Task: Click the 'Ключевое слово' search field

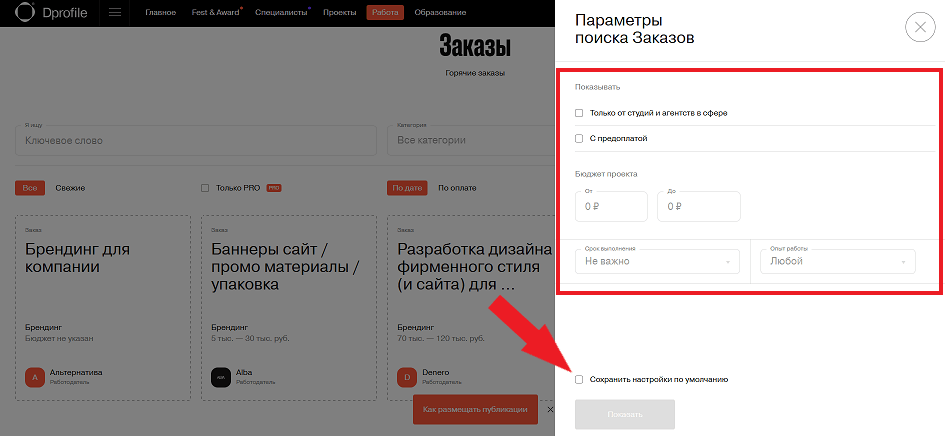Action: coord(196,140)
